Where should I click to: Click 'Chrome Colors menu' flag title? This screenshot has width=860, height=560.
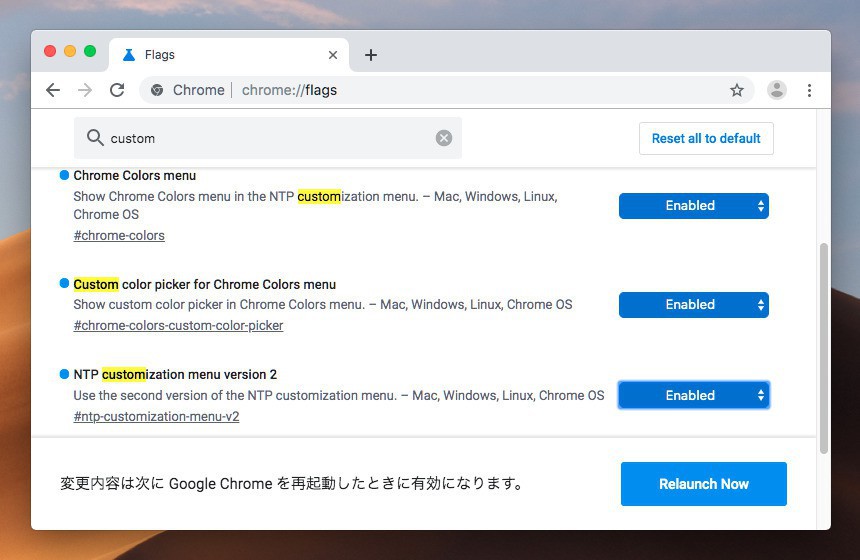point(134,176)
